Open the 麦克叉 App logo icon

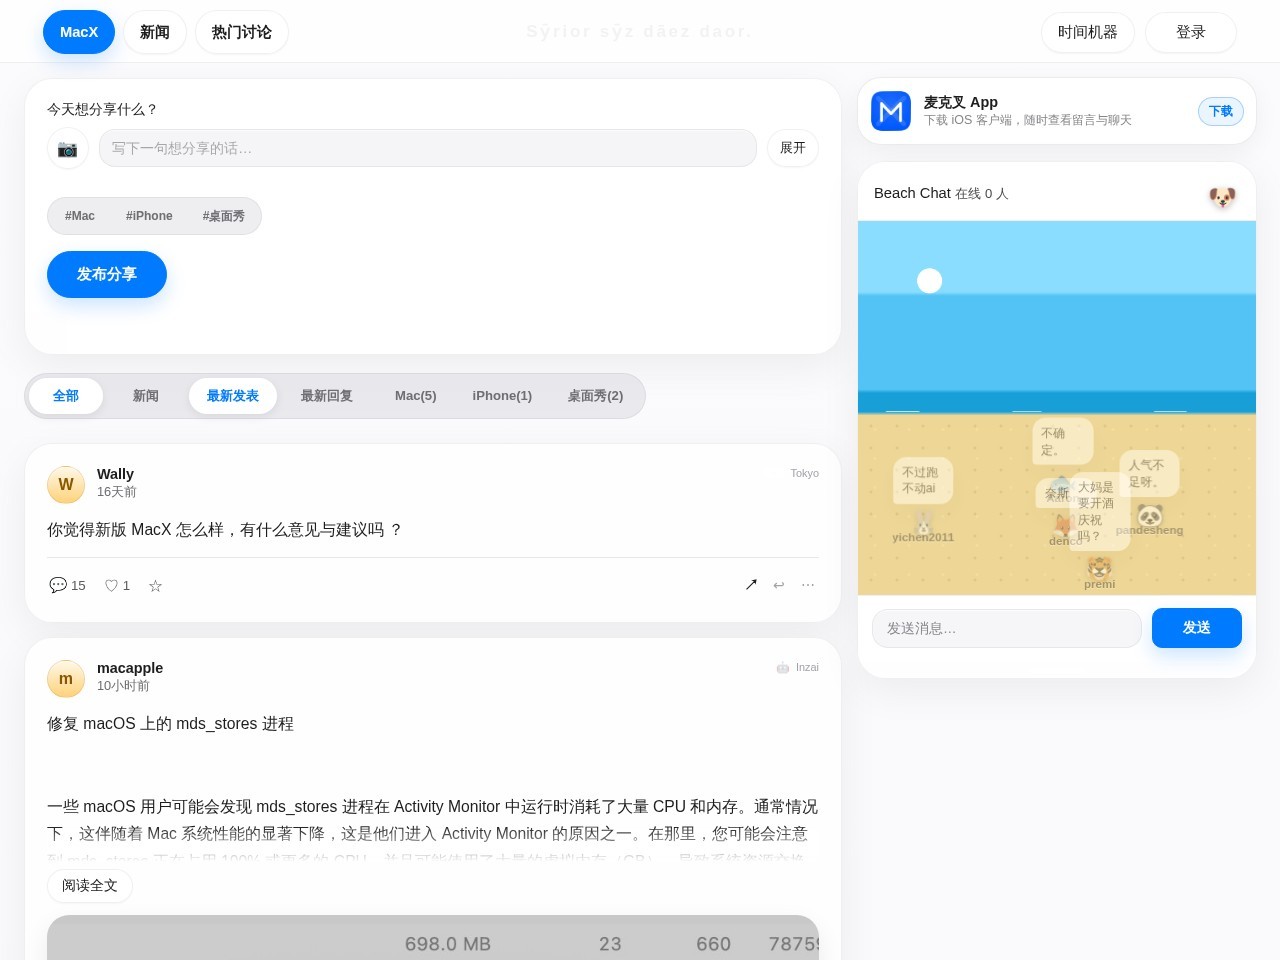pyautogui.click(x=891, y=111)
